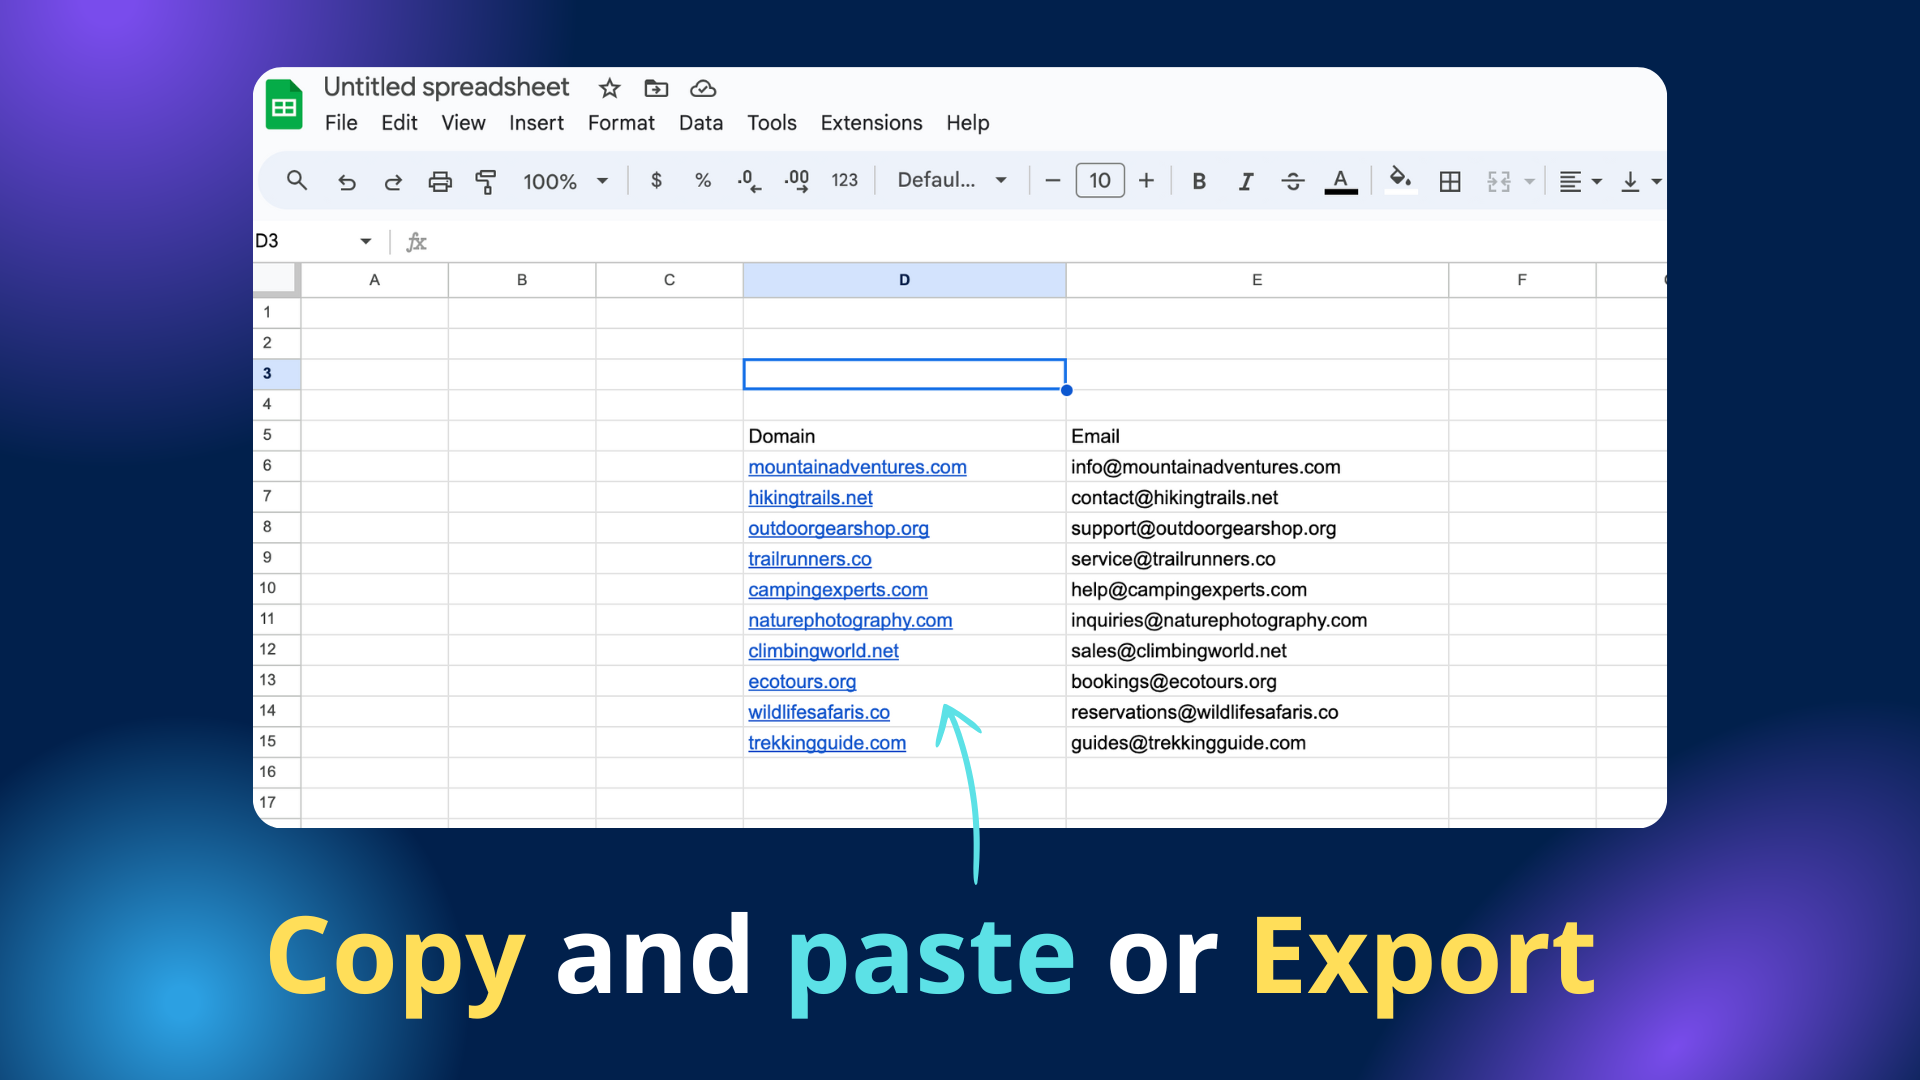Click the move to folder icon
1920x1080 pixels.
click(x=656, y=88)
